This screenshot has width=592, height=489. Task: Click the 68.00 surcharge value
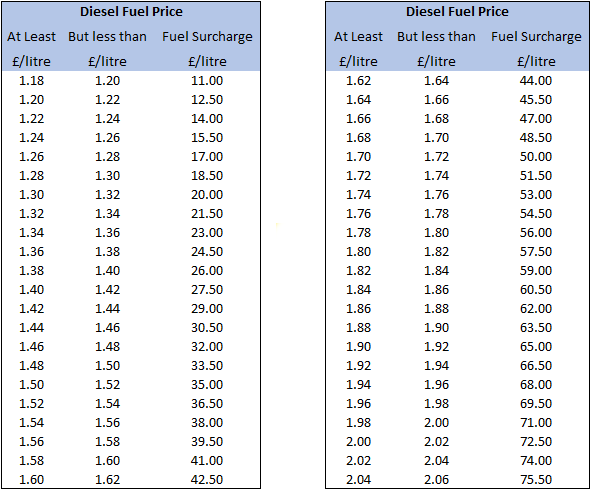536,384
